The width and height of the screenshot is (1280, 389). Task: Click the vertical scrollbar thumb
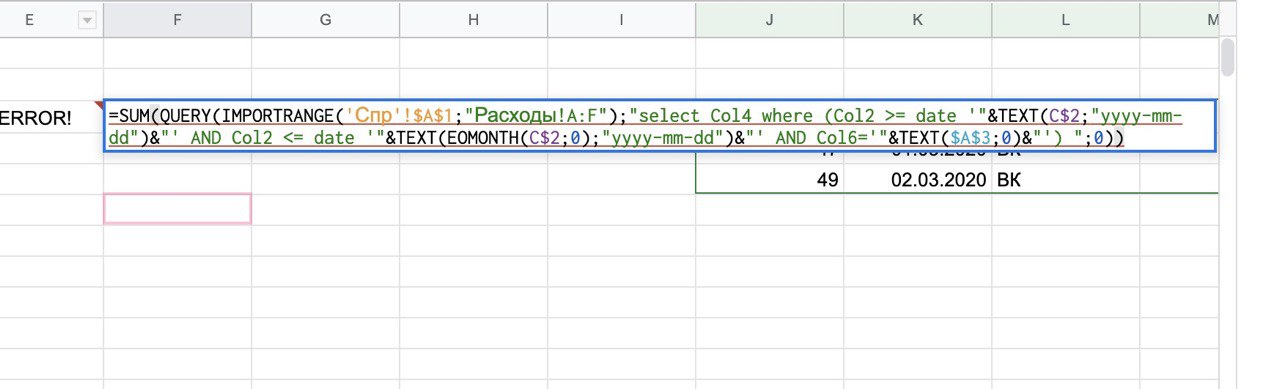(1228, 57)
